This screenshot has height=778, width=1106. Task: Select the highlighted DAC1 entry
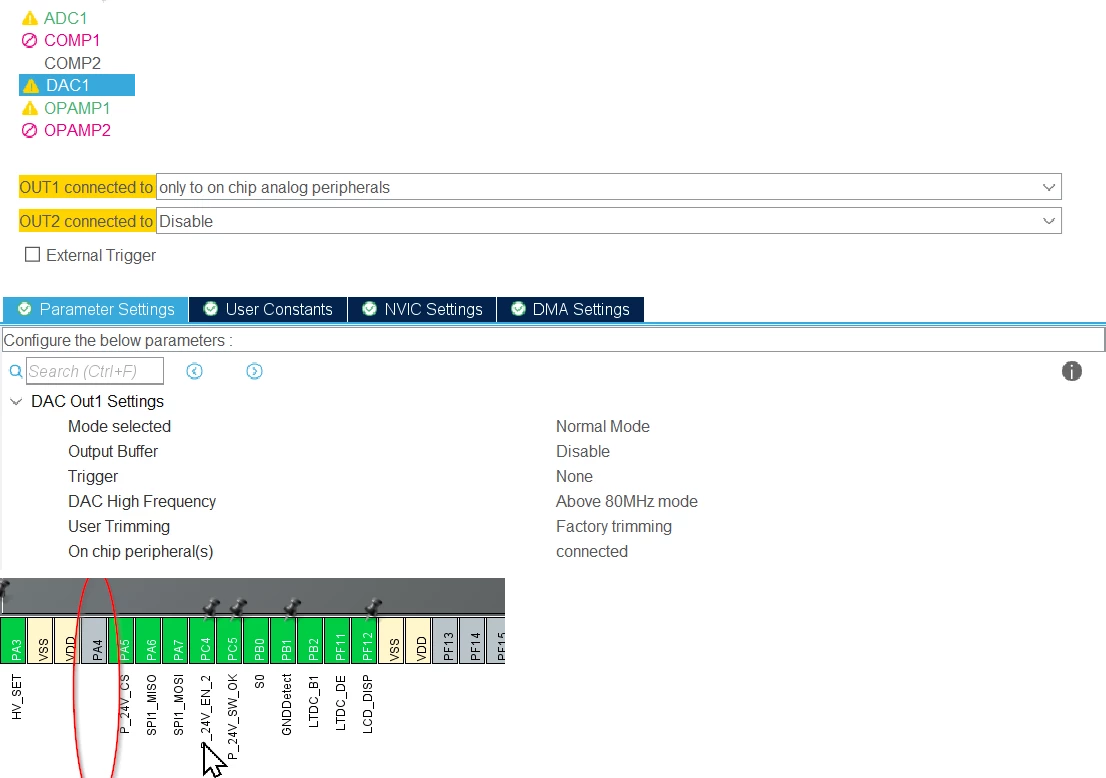coord(77,85)
